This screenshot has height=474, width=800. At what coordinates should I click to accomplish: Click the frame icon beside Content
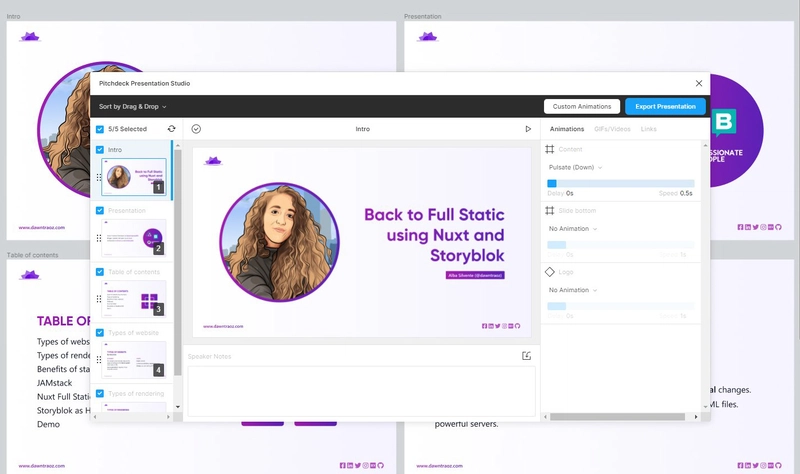pos(549,149)
